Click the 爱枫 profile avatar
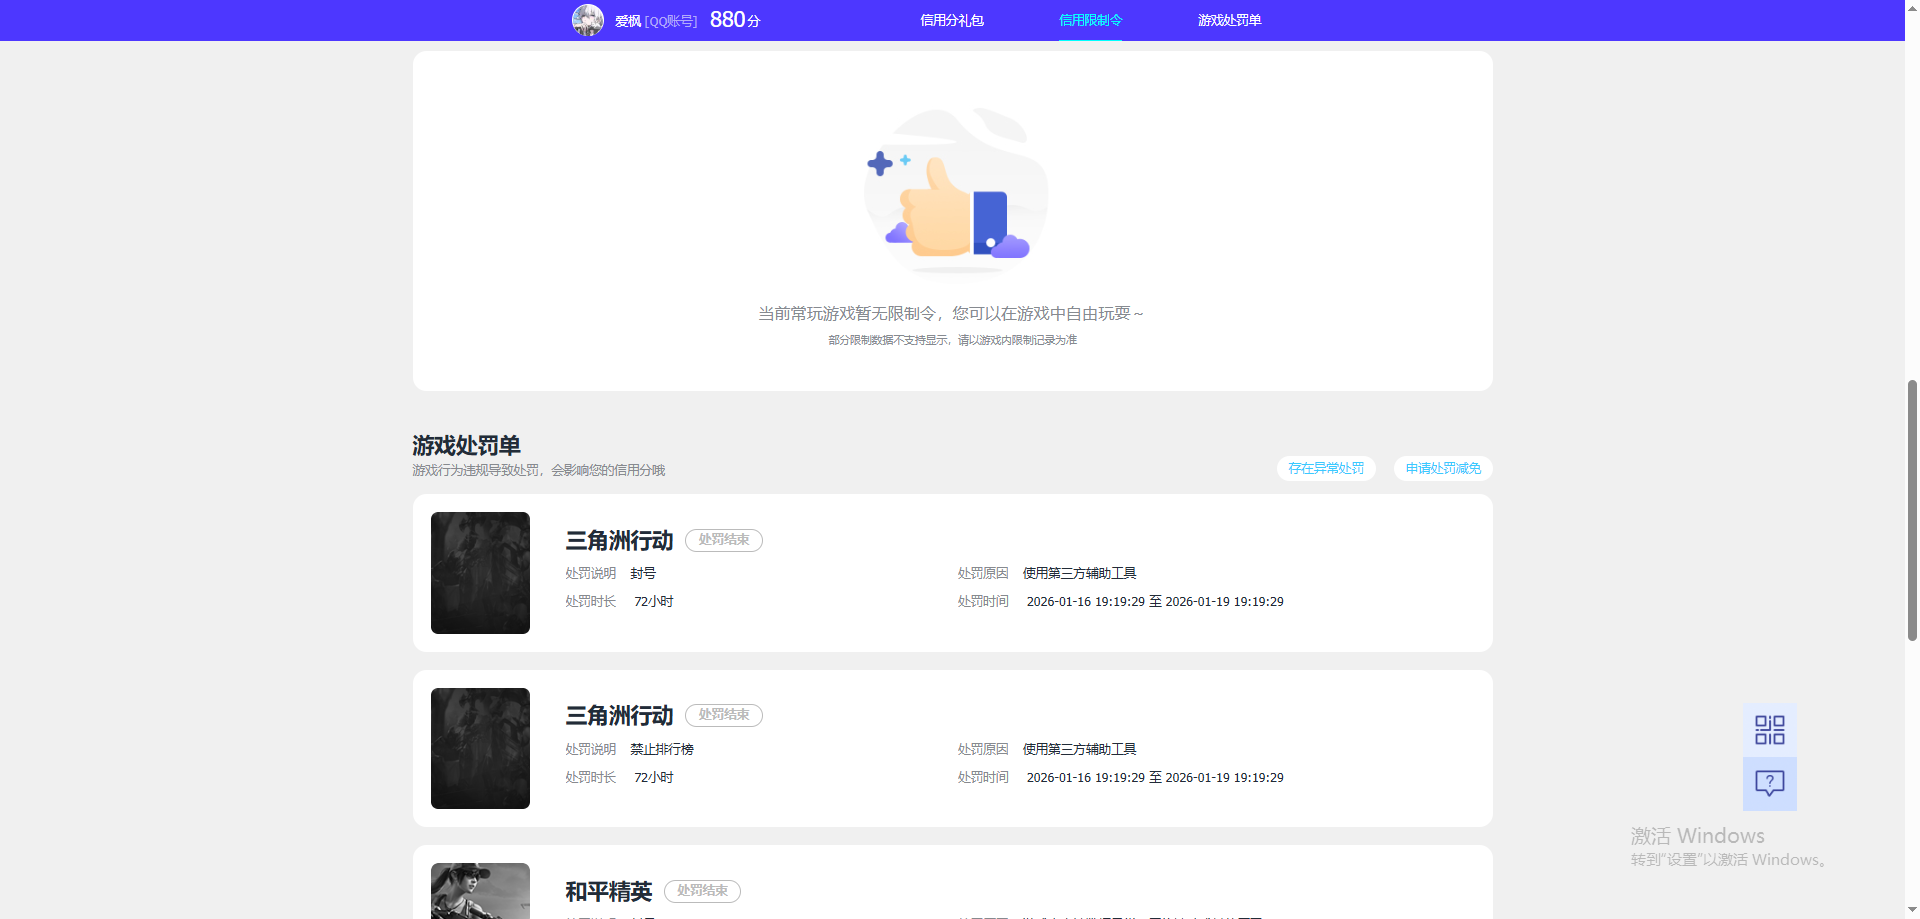 [x=589, y=19]
